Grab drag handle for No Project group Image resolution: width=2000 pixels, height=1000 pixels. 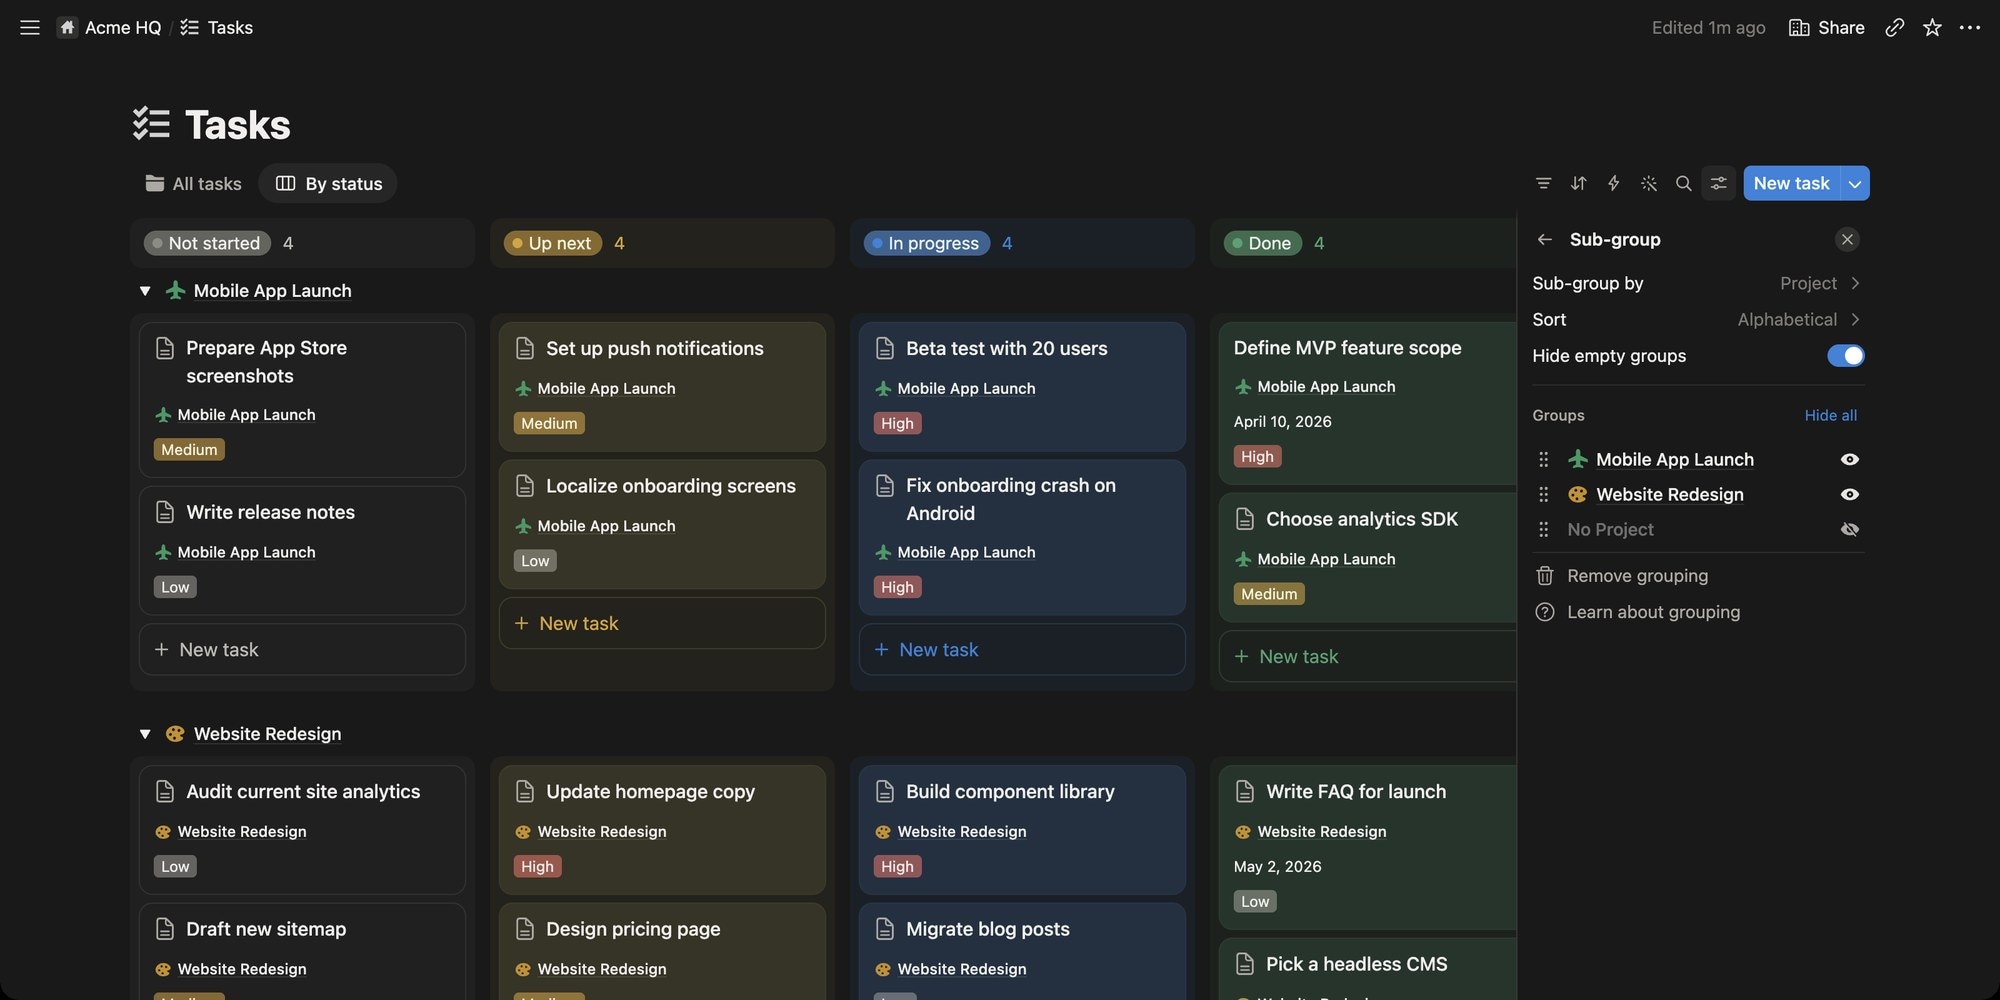(x=1543, y=529)
